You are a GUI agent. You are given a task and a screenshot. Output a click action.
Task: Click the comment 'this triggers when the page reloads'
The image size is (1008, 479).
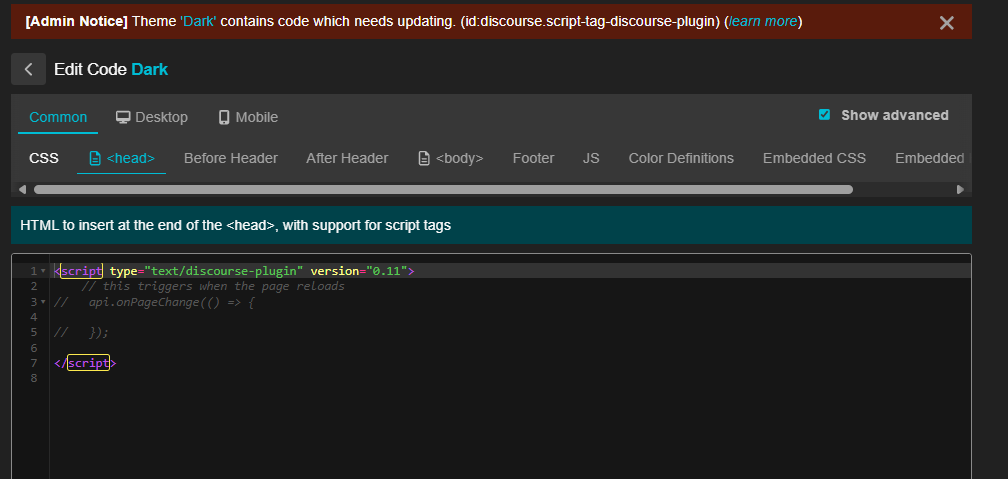213,286
